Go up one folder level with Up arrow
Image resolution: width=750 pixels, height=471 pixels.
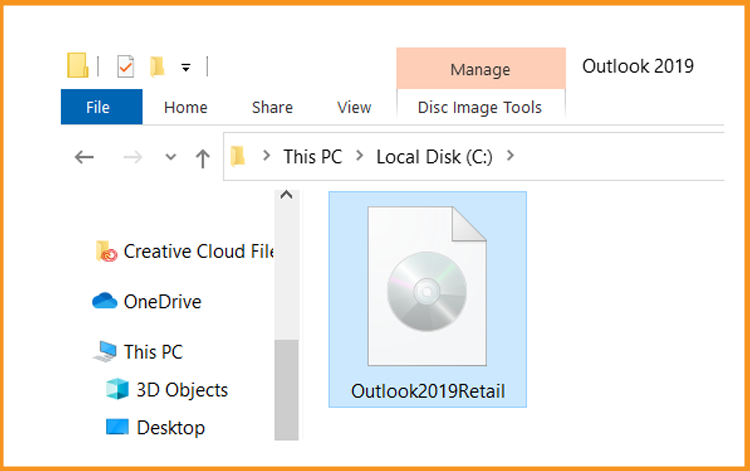(202, 158)
